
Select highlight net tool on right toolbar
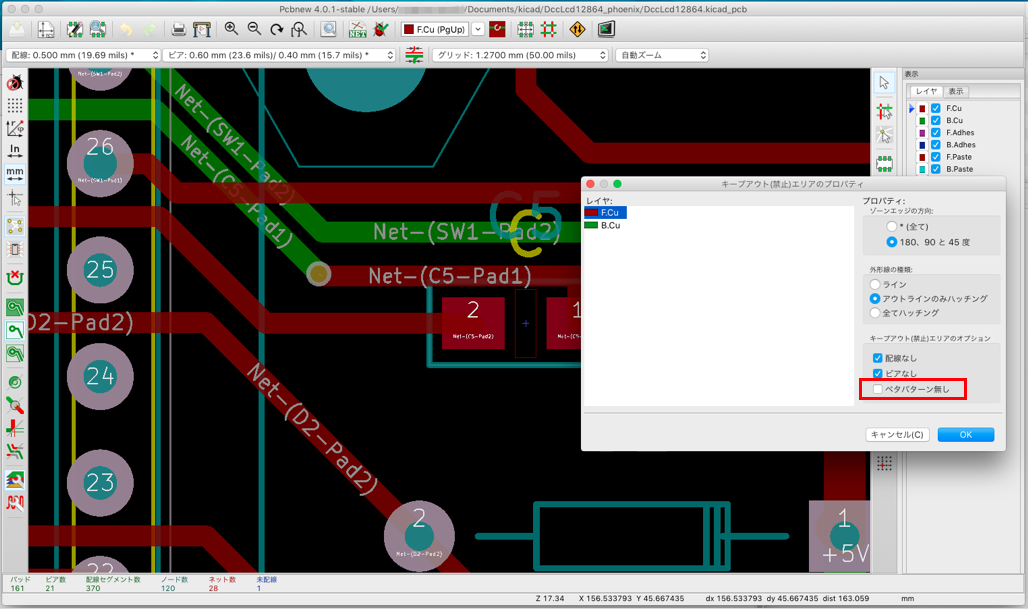(884, 111)
